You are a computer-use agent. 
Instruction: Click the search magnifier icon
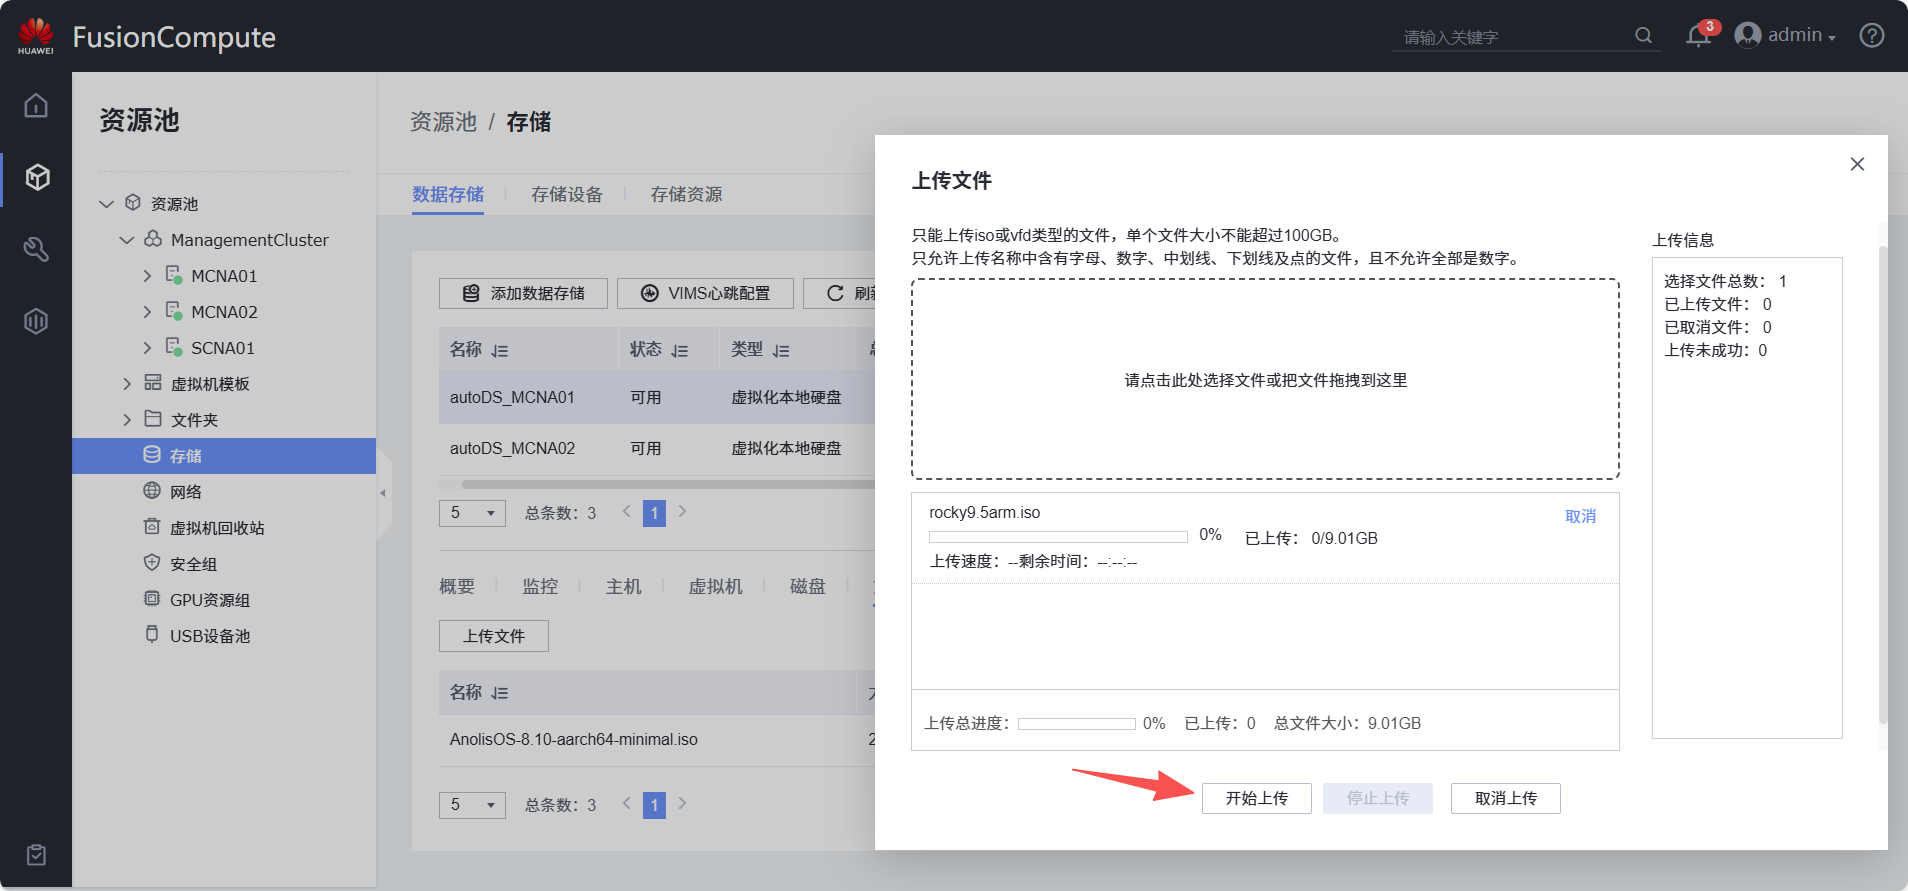pyautogui.click(x=1643, y=35)
